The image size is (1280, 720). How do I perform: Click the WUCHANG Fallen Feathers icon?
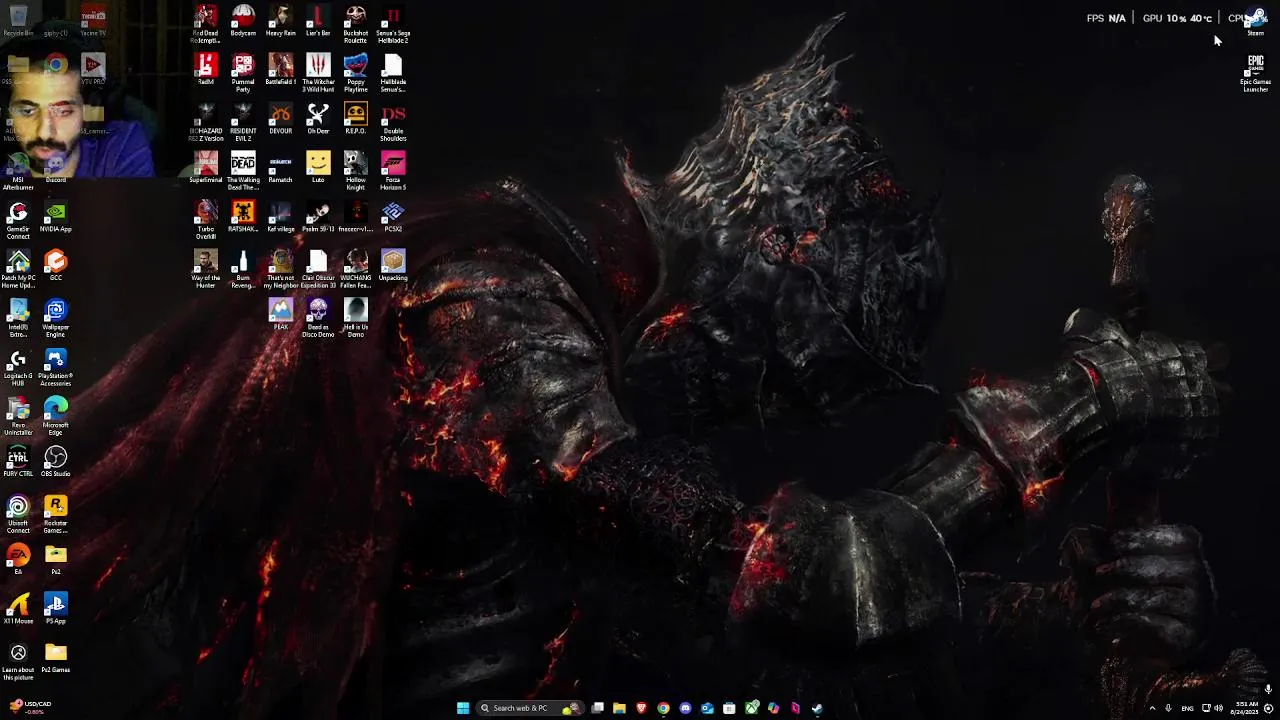(x=355, y=269)
